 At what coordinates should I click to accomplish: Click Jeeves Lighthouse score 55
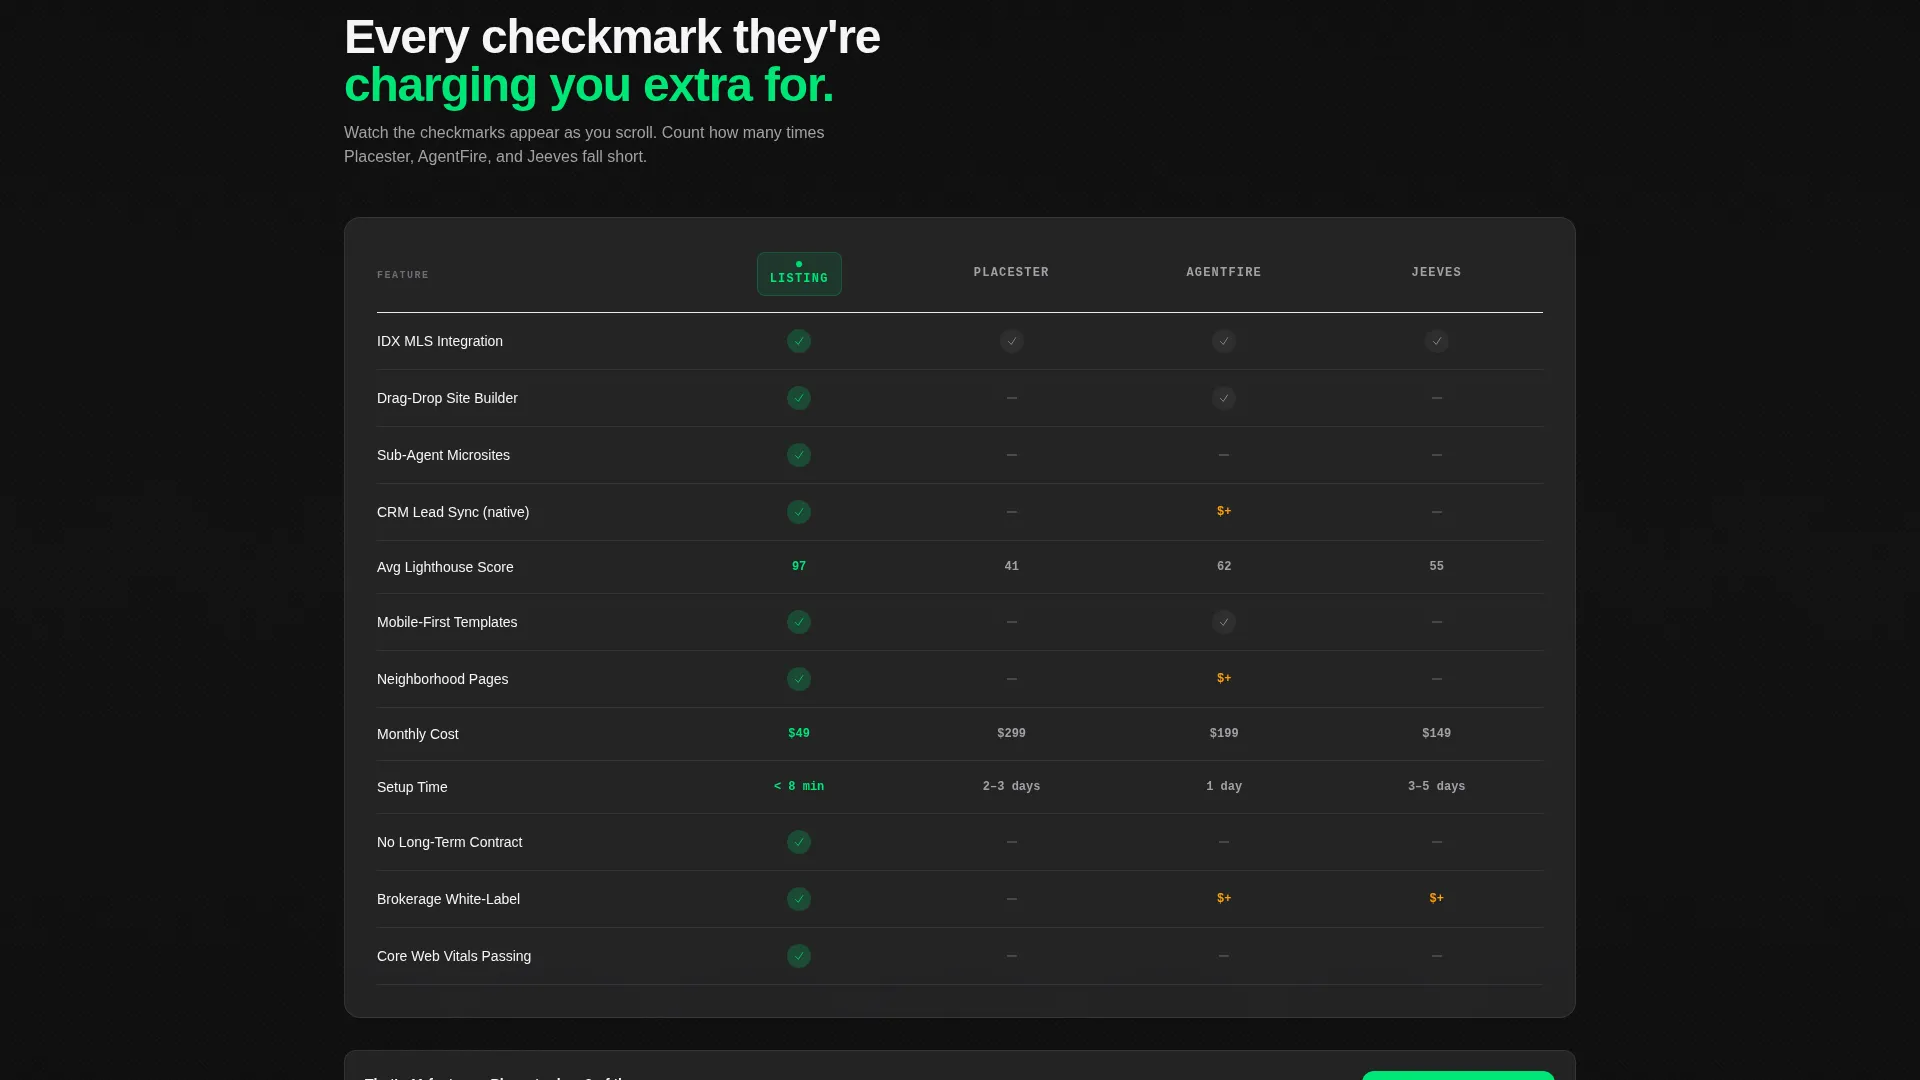coord(1437,566)
